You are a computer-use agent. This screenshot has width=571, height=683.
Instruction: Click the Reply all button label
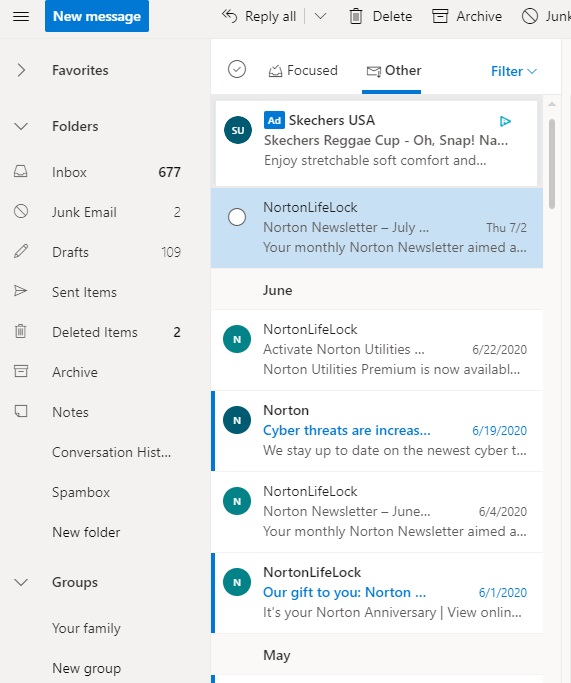[270, 17]
